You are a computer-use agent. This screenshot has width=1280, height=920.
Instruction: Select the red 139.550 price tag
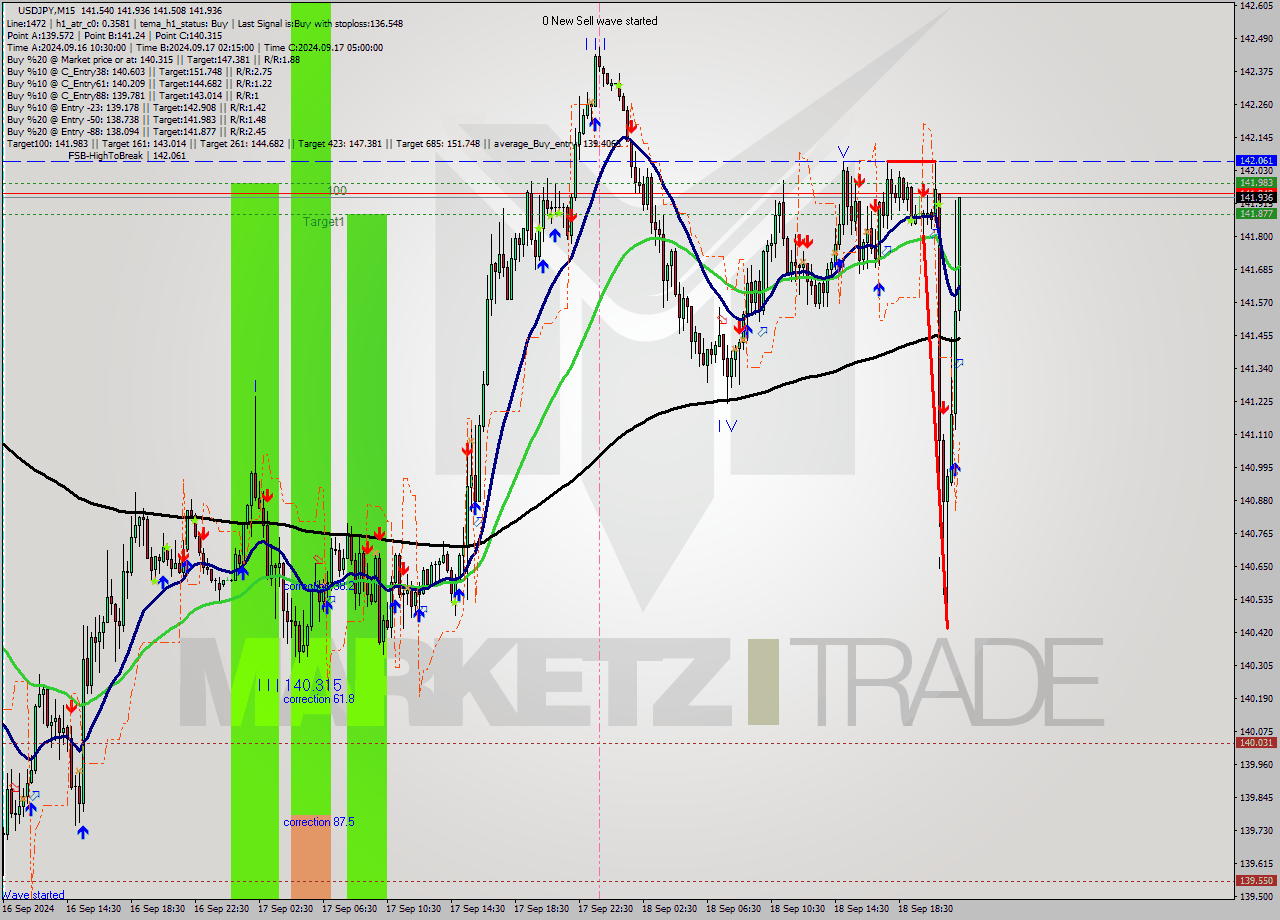point(1256,880)
